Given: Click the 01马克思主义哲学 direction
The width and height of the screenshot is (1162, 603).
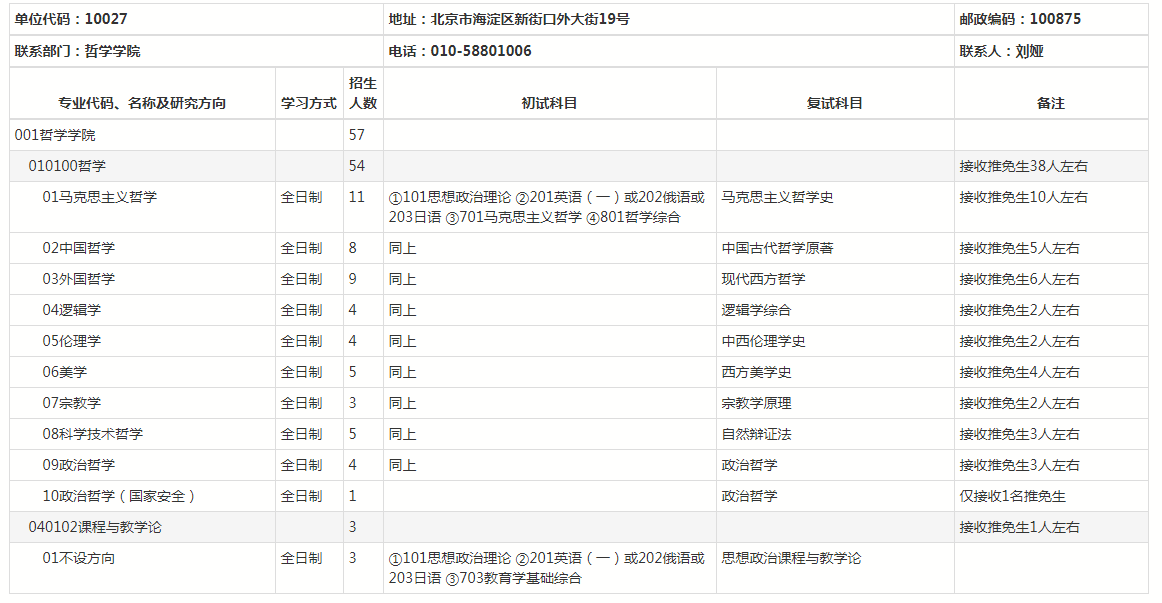Looking at the screenshot, I should (x=99, y=197).
